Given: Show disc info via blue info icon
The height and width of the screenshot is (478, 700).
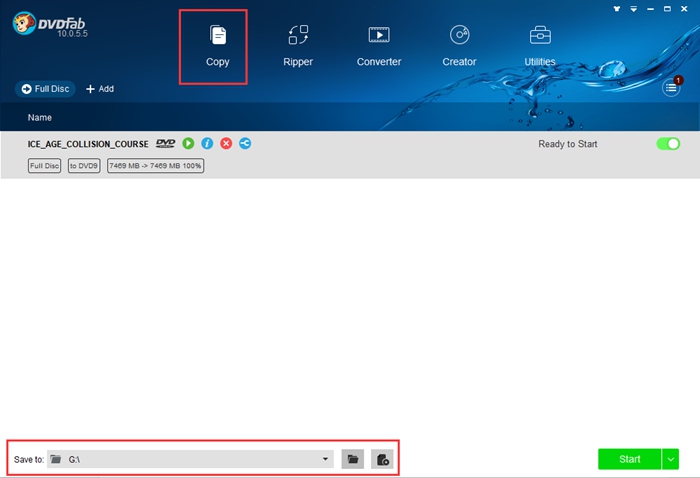Looking at the screenshot, I should [x=207, y=144].
